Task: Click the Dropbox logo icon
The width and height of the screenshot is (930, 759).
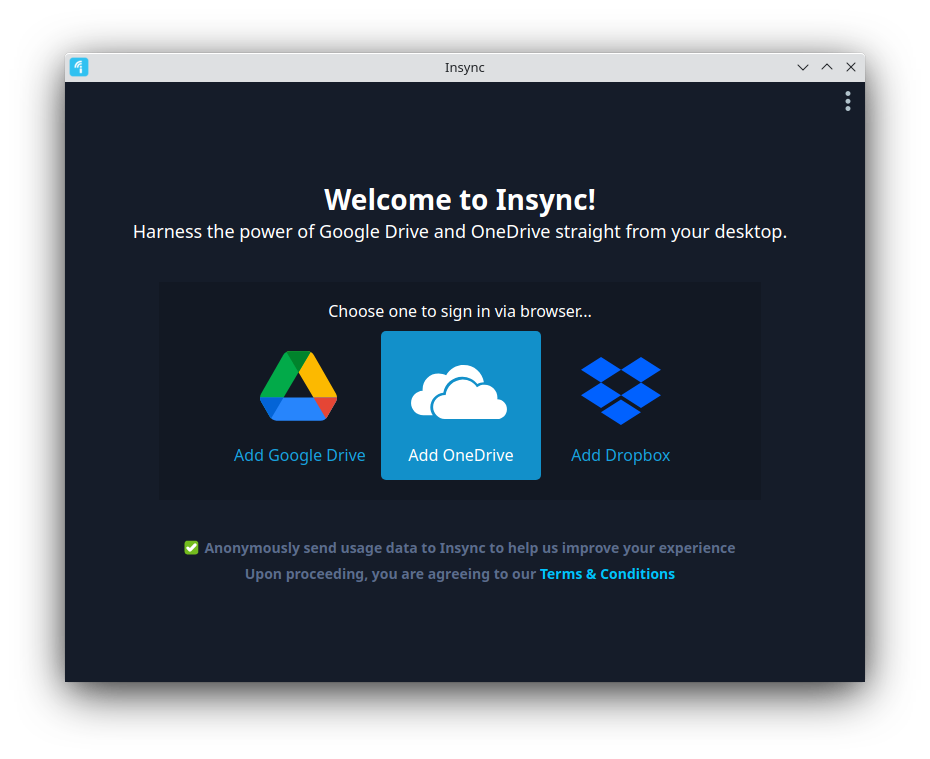Action: [x=620, y=390]
